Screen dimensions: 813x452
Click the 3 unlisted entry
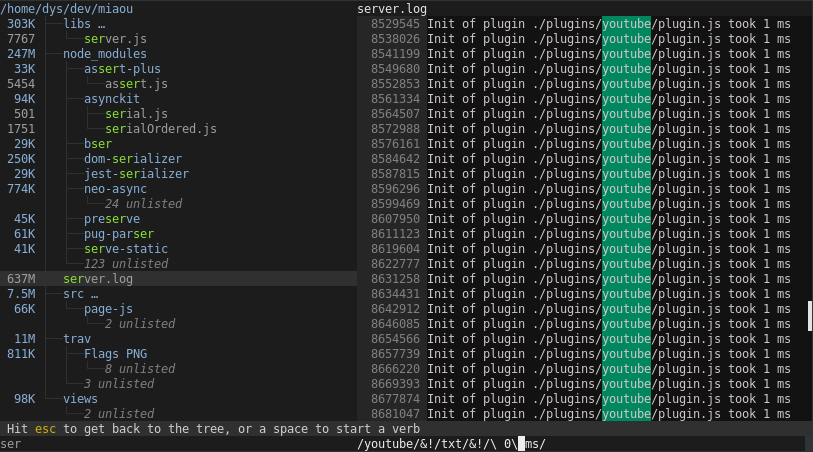click(x=119, y=385)
